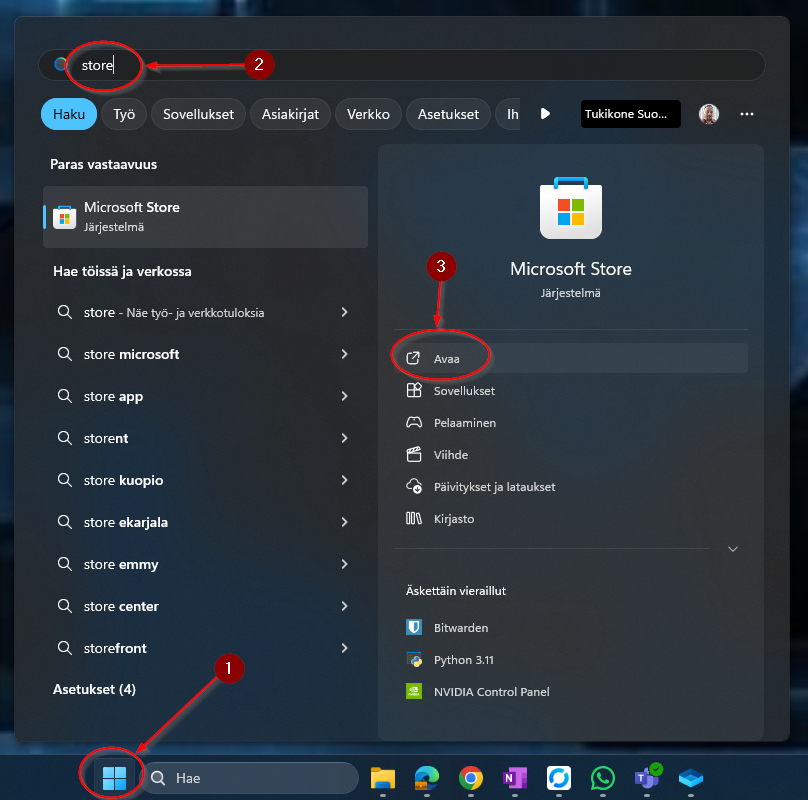Open Viihde section of Microsoft Store
This screenshot has height=800, width=808.
coord(571,455)
